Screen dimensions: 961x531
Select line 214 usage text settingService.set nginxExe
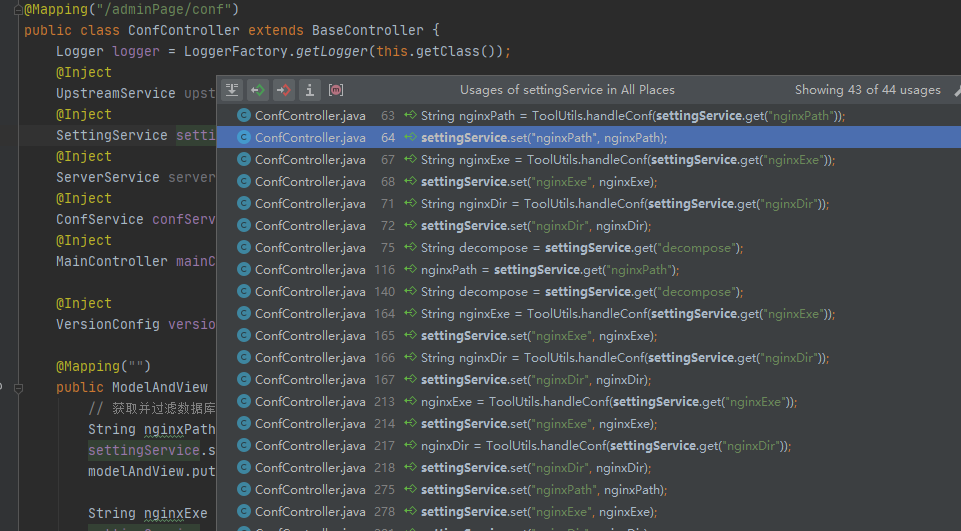point(539,424)
